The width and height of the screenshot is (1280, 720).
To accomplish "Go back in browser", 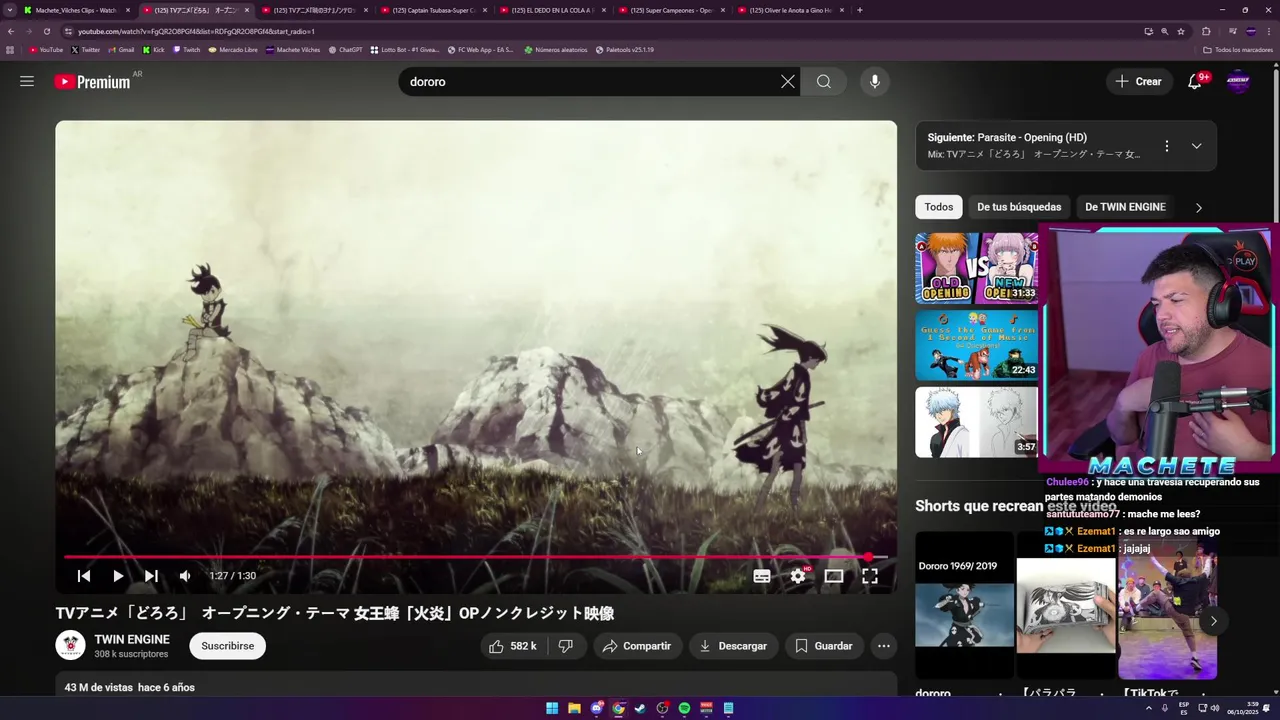I will [x=11, y=31].
